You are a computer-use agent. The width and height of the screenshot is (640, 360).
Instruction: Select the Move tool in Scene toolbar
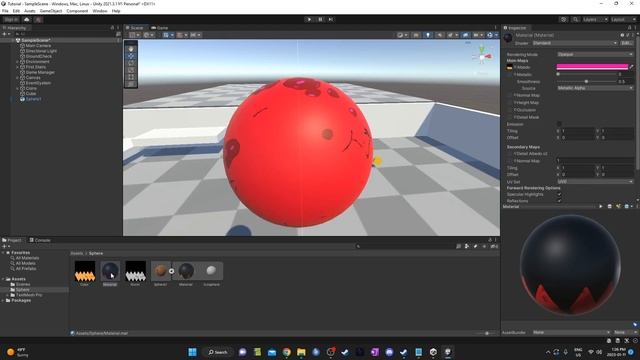(x=131, y=56)
